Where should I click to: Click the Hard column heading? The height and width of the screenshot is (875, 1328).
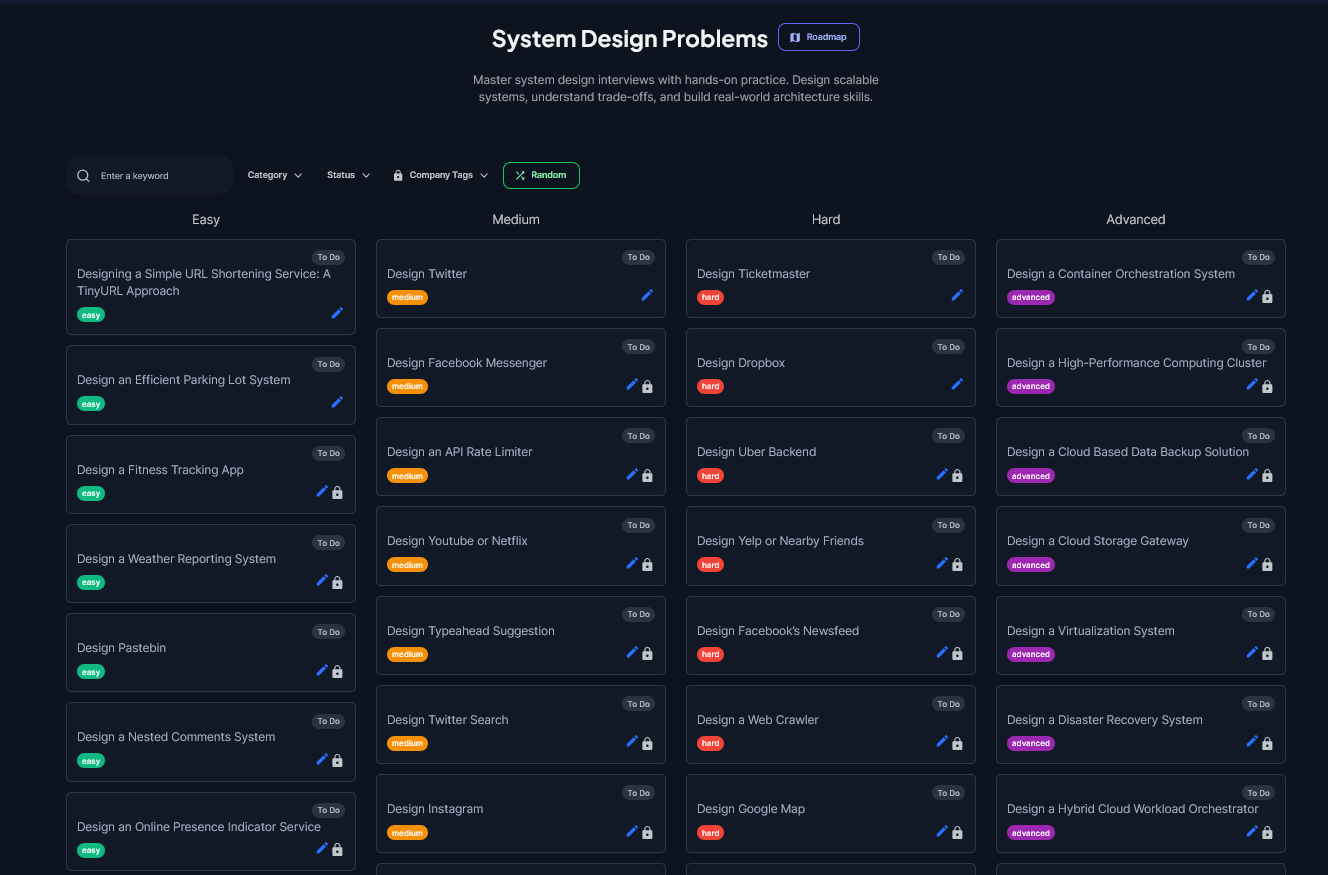826,219
